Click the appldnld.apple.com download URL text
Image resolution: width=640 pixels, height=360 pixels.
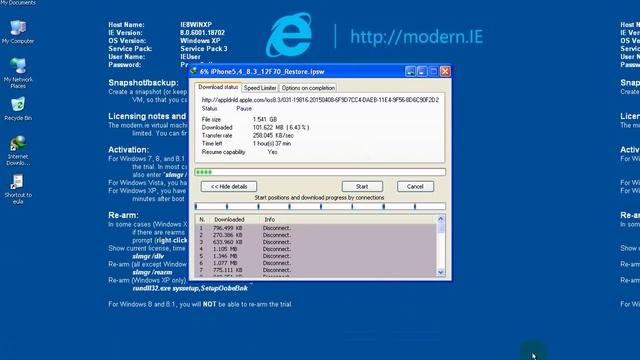click(320, 100)
